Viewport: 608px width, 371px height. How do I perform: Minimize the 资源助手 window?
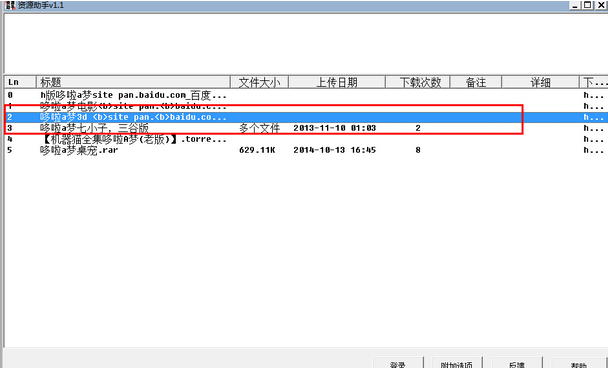tap(575, 5)
